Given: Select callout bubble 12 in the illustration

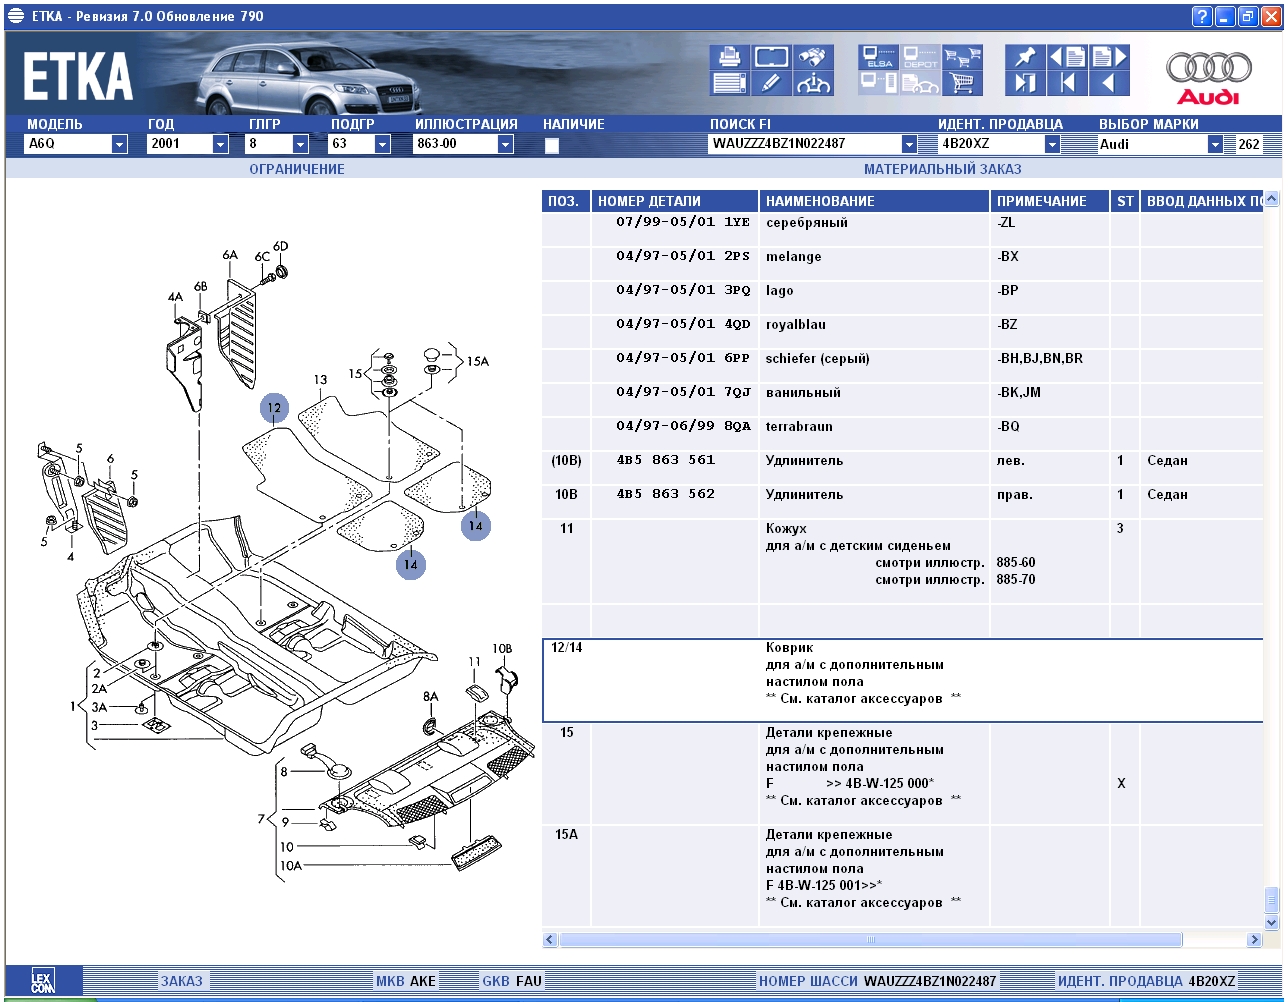Looking at the screenshot, I should click(x=275, y=408).
